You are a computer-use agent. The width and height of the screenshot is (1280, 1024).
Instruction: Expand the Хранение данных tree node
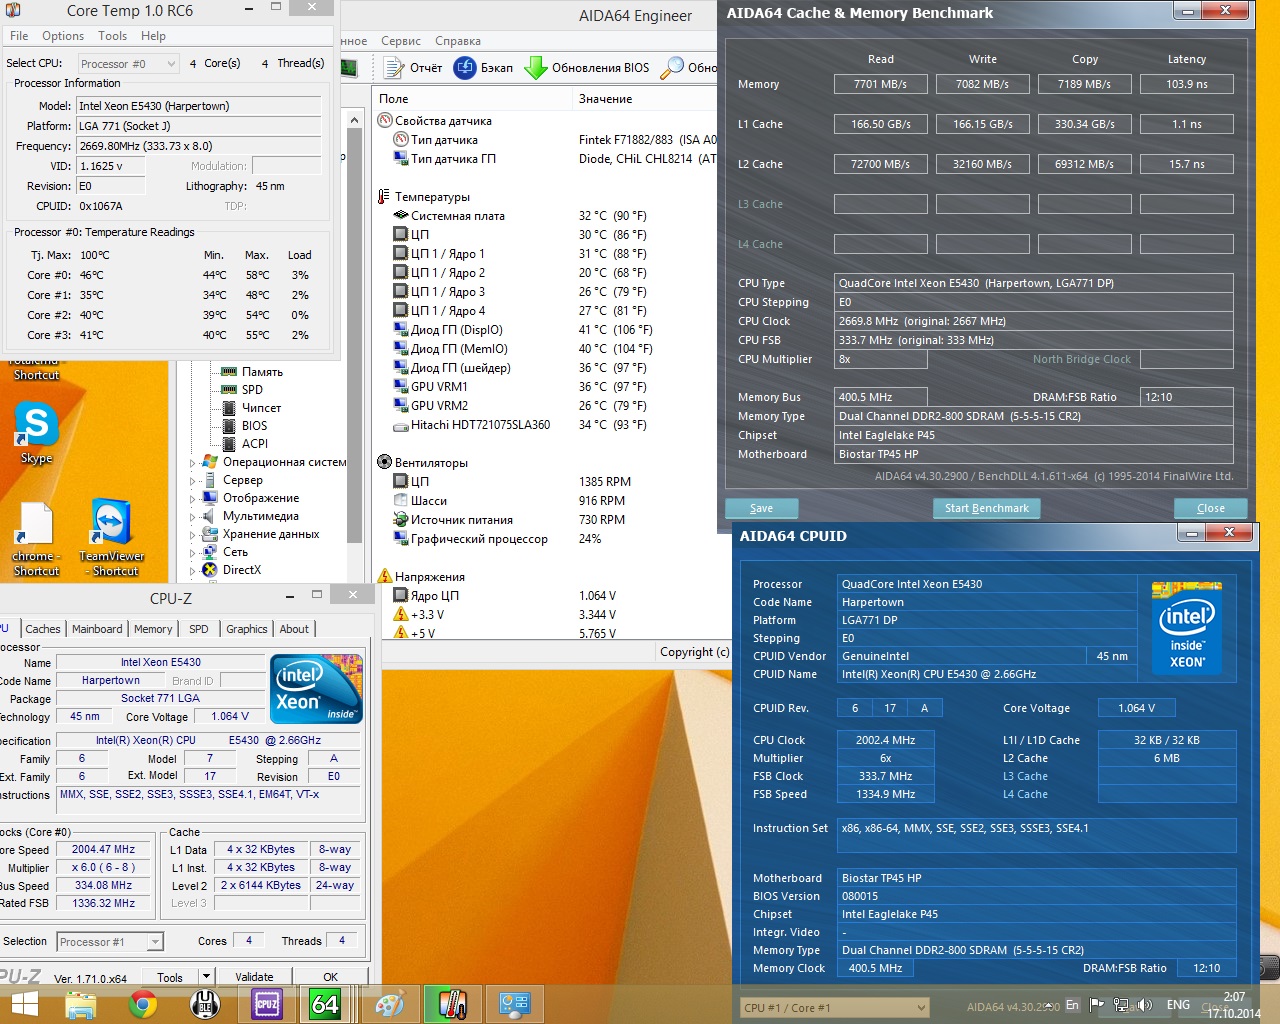[193, 535]
